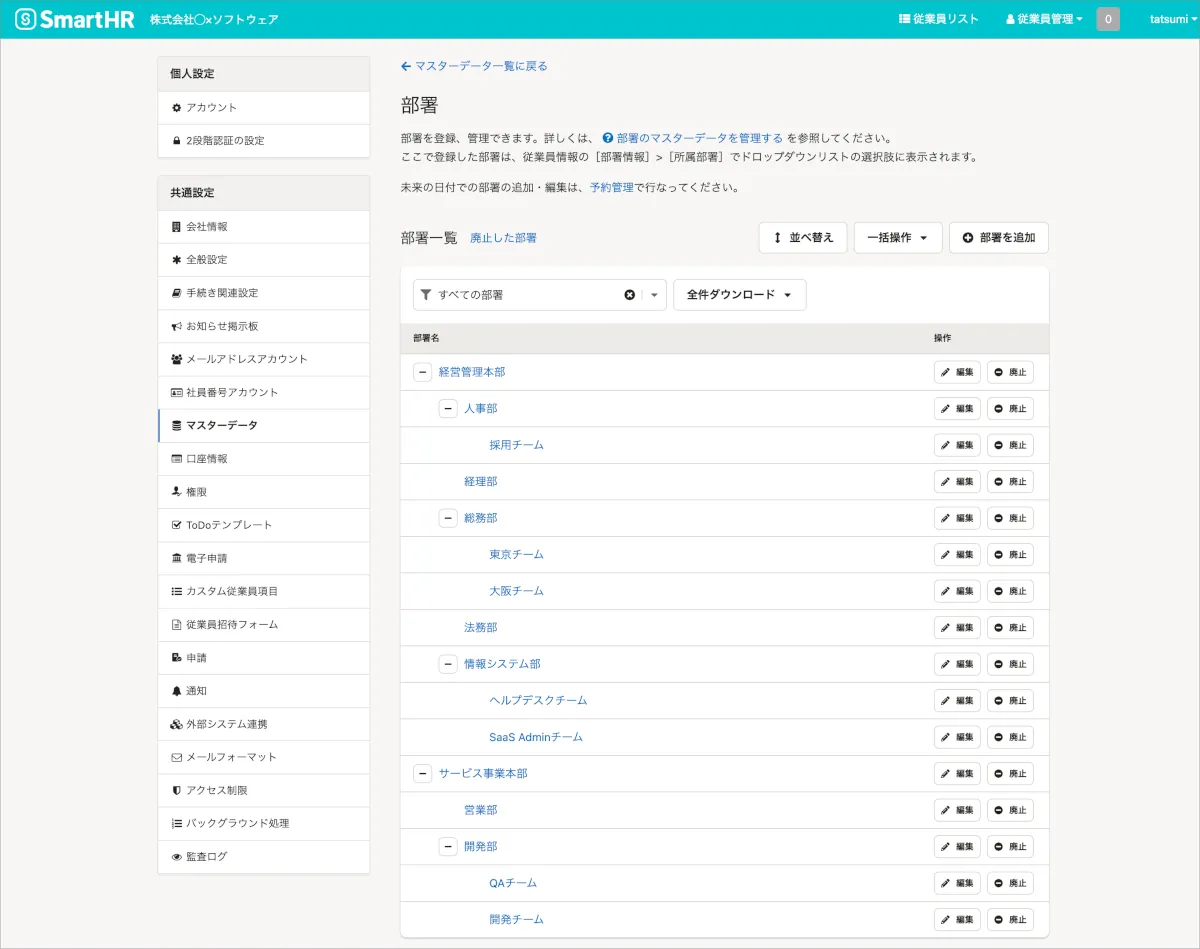
Task: Click the SmartHR logo icon
Action: pyautogui.click(x=27, y=19)
